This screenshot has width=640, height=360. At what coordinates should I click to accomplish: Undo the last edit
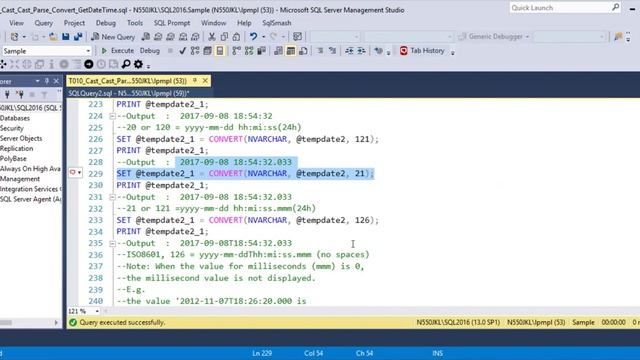point(253,37)
